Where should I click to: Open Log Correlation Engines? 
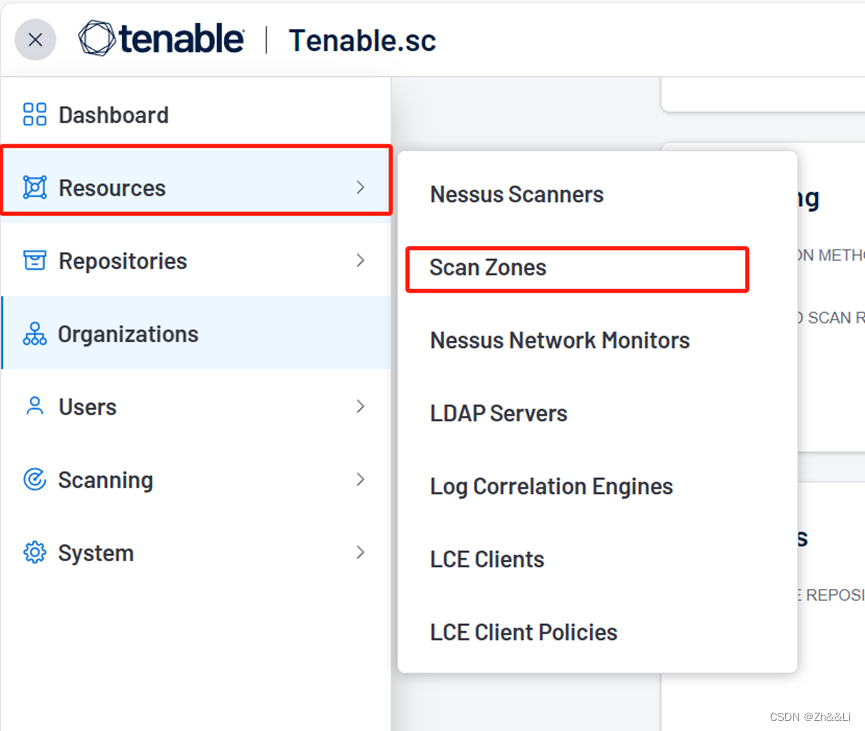(551, 486)
